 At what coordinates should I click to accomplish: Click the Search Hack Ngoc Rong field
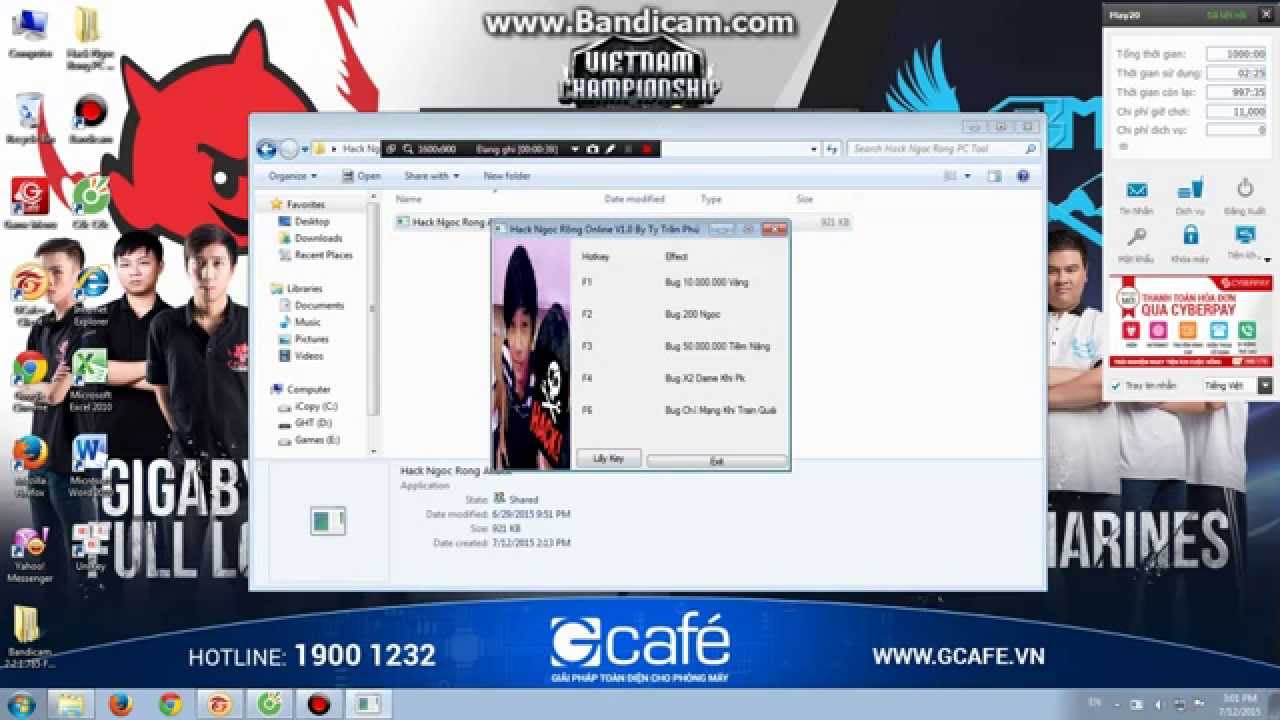click(x=943, y=149)
